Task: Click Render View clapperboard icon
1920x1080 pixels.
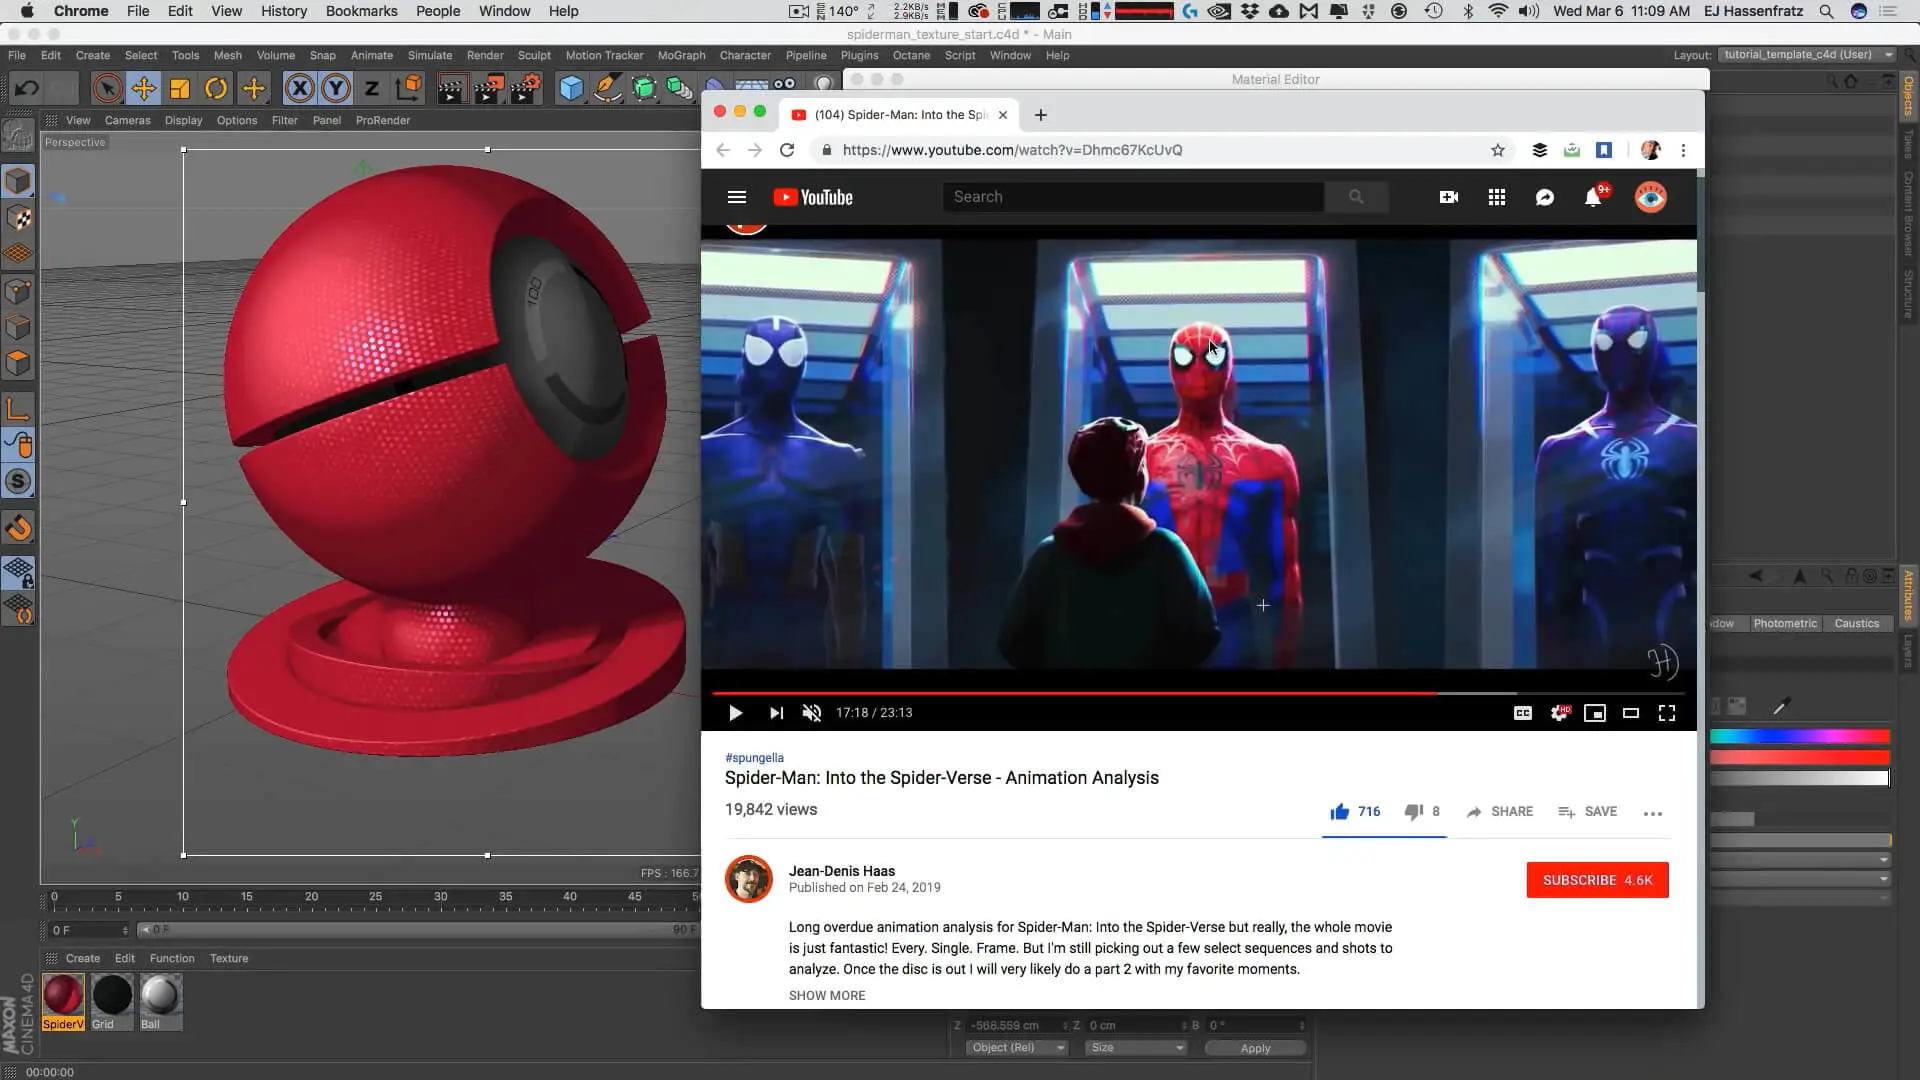Action: tap(451, 89)
